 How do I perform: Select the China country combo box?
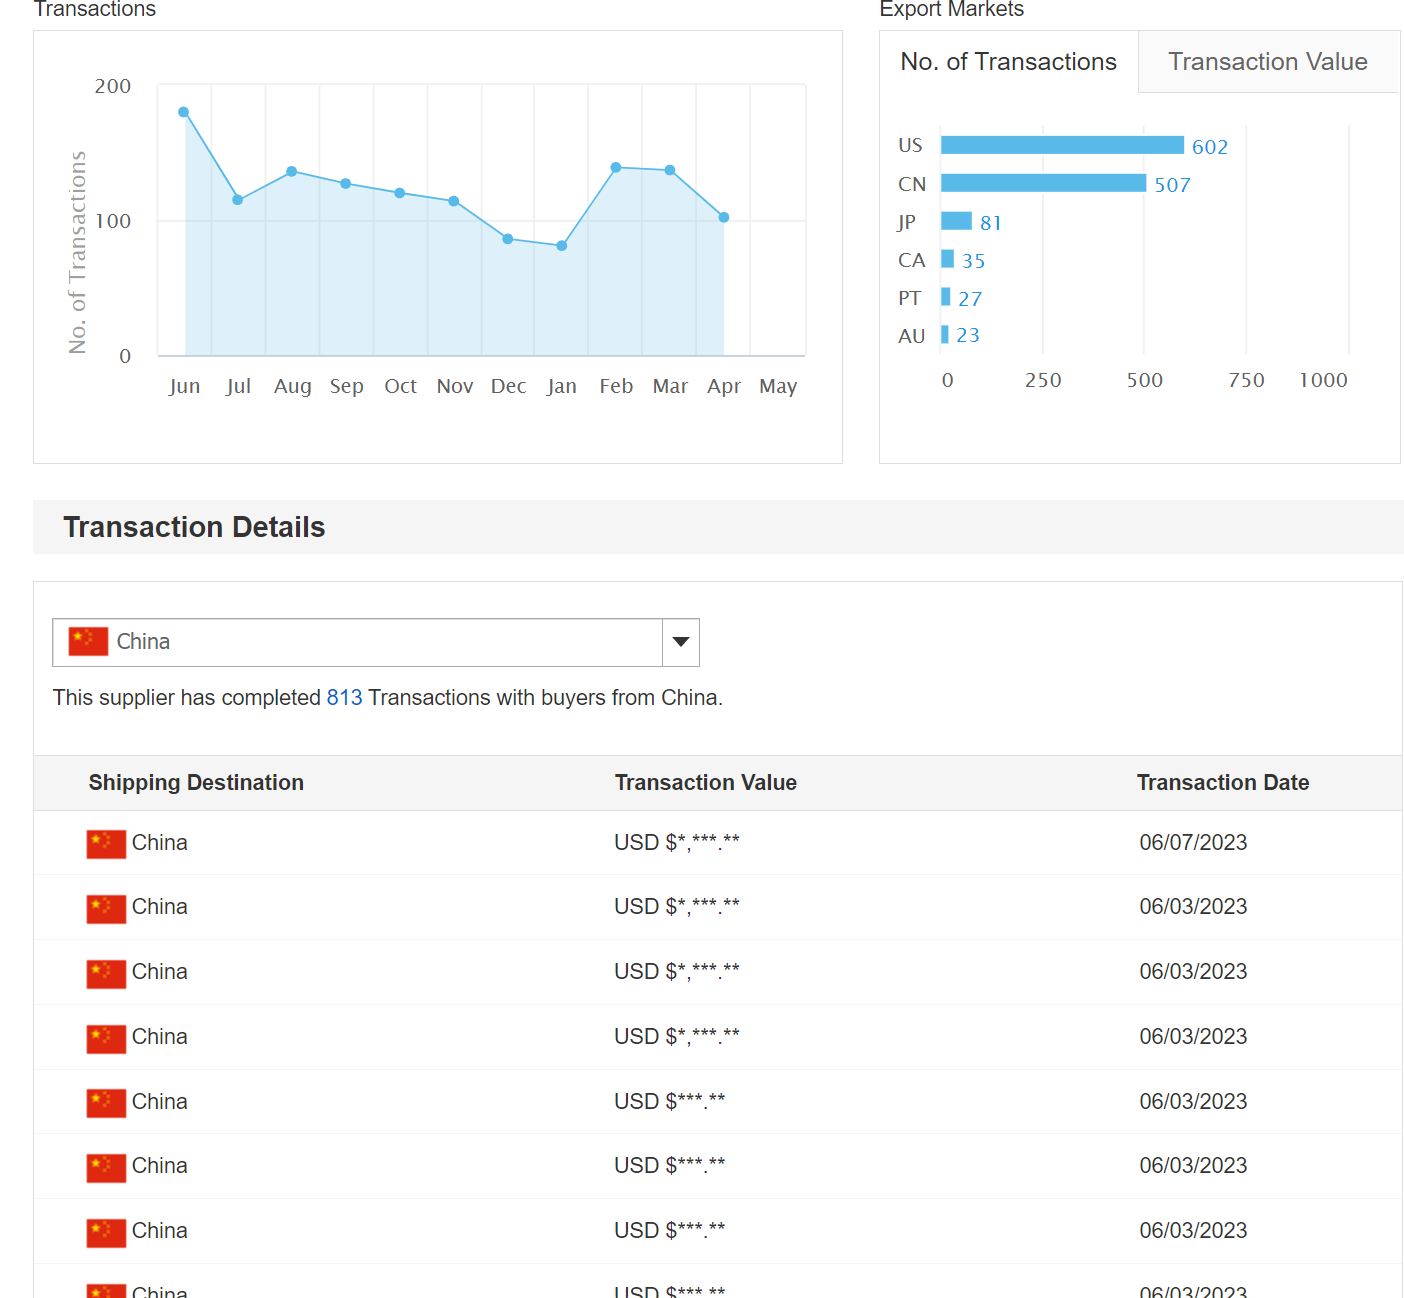pos(375,642)
